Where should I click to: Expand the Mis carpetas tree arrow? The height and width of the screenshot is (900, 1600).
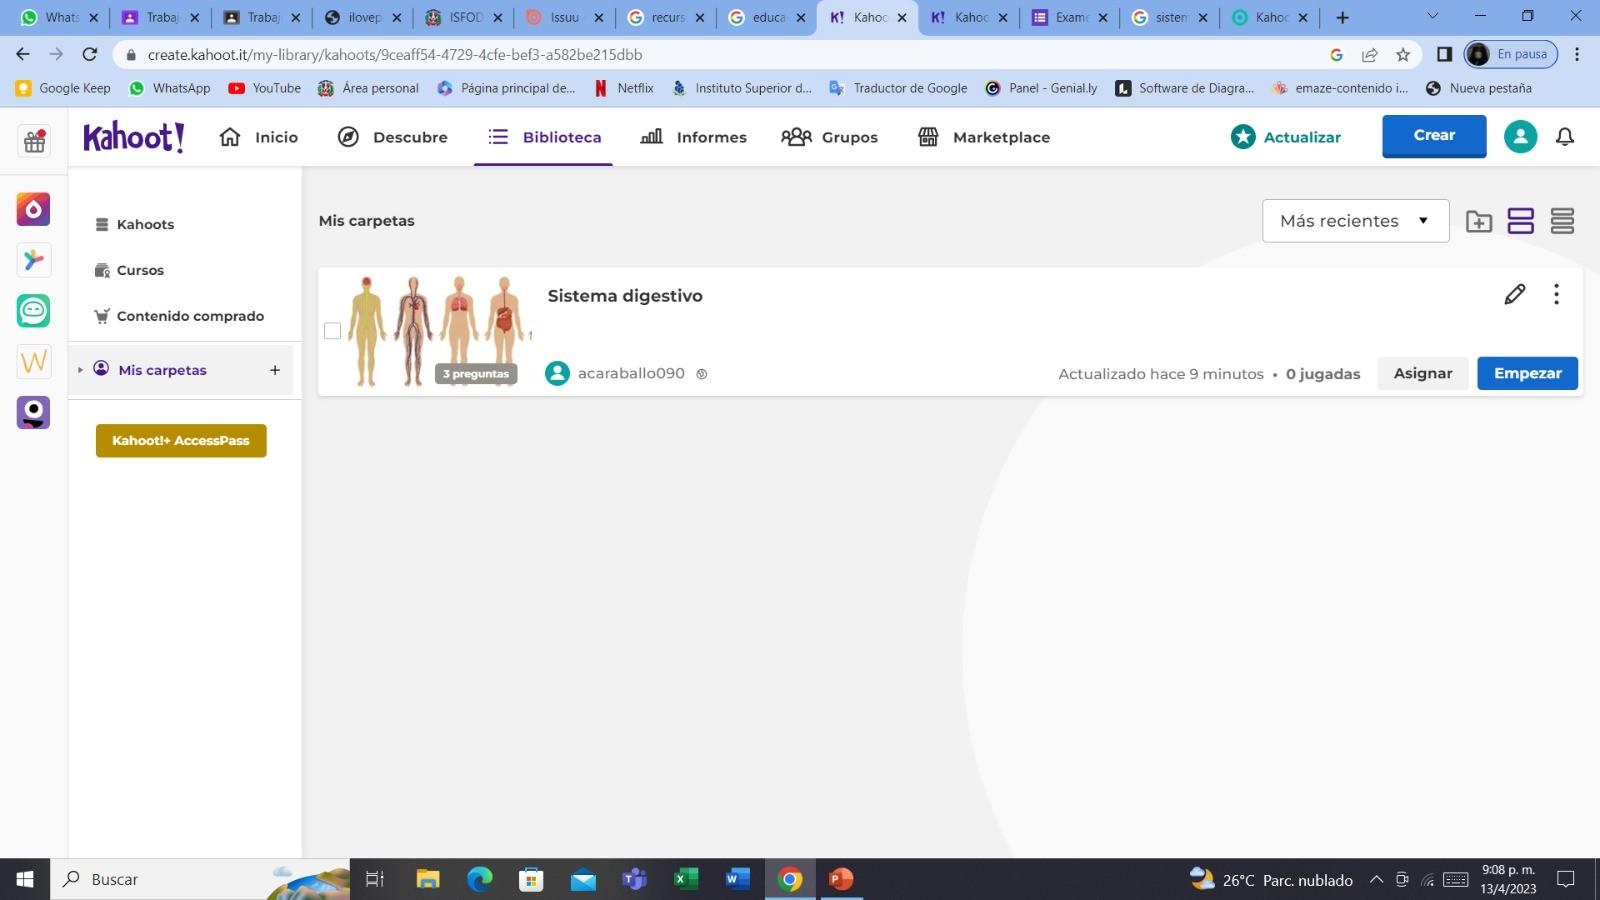(x=81, y=370)
